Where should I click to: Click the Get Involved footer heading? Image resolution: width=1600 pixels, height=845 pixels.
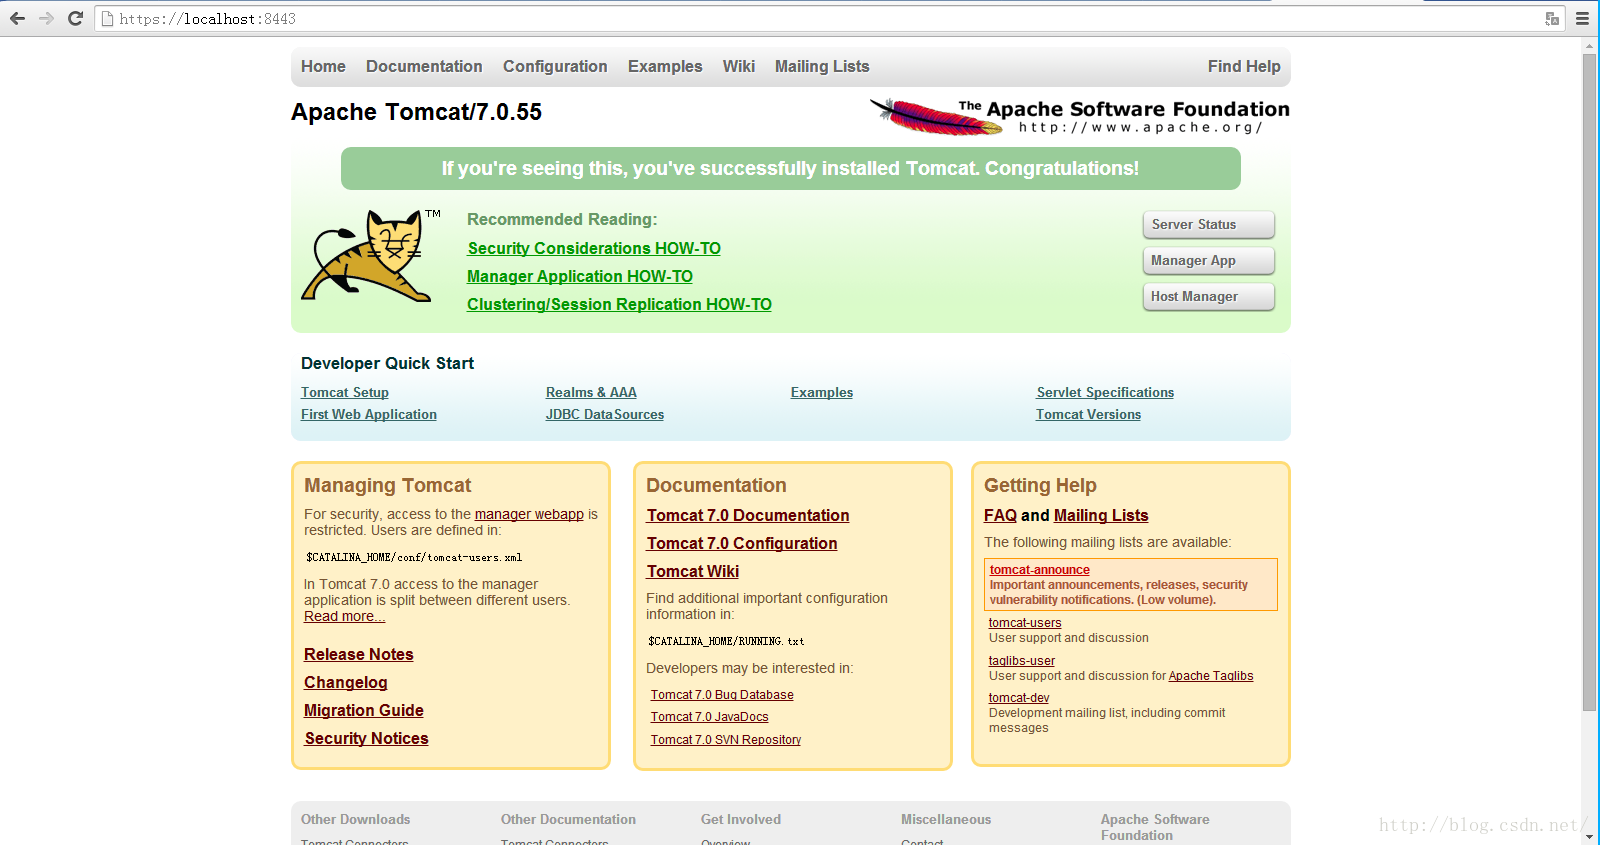[x=741, y=819]
